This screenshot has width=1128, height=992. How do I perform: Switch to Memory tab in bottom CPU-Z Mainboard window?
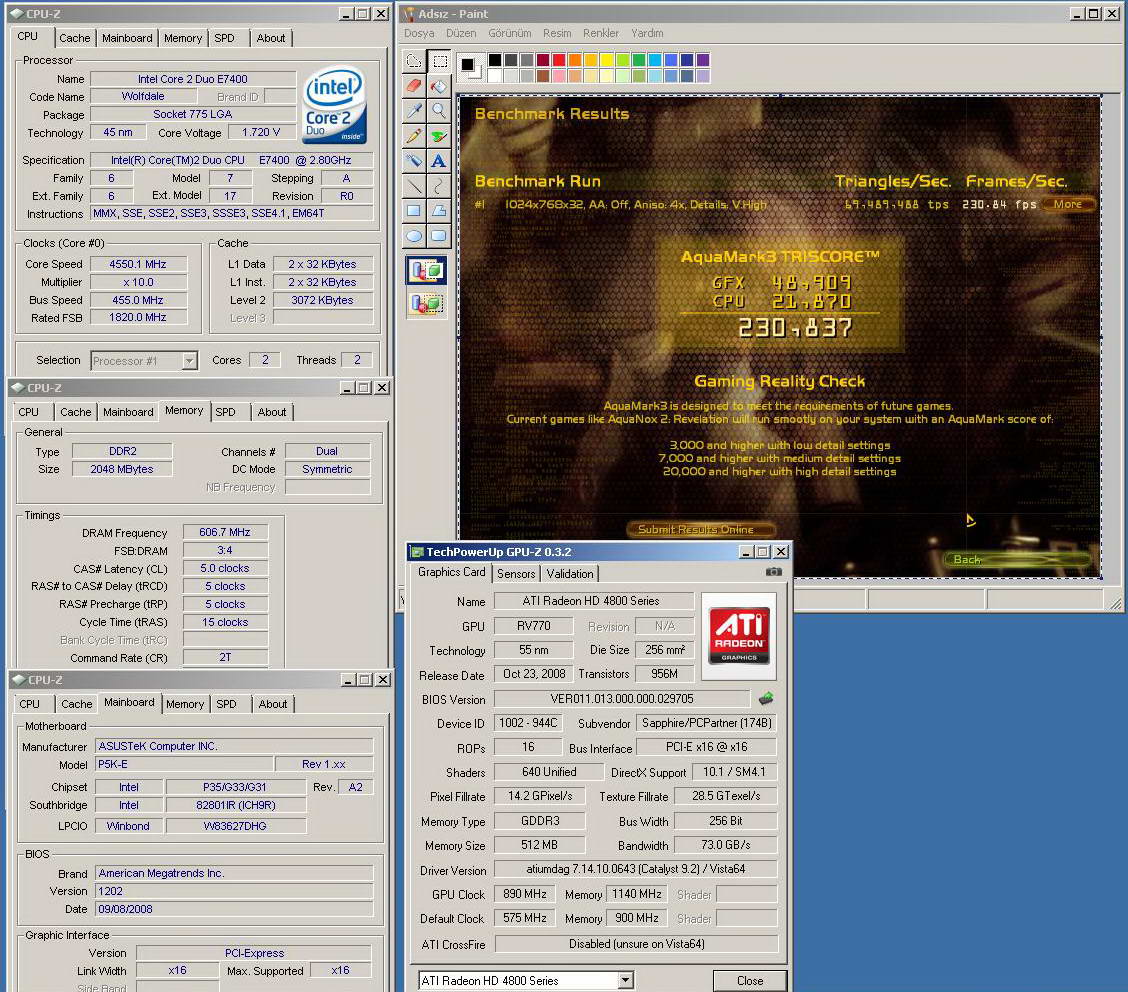coord(185,704)
